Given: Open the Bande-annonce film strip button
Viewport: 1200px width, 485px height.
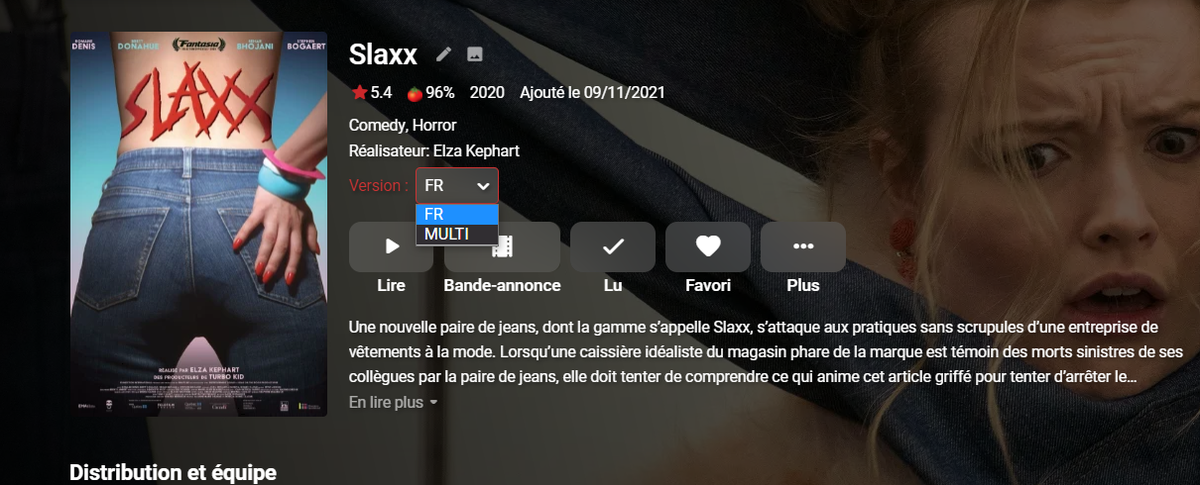Looking at the screenshot, I should (502, 246).
